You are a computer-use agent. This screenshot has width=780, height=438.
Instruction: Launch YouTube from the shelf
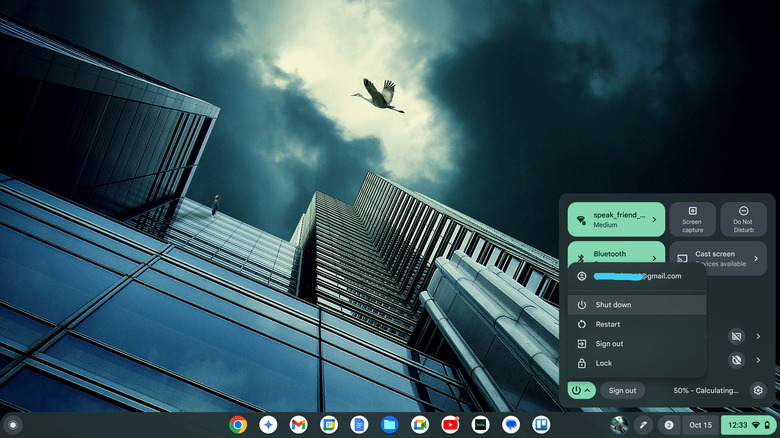tap(450, 425)
